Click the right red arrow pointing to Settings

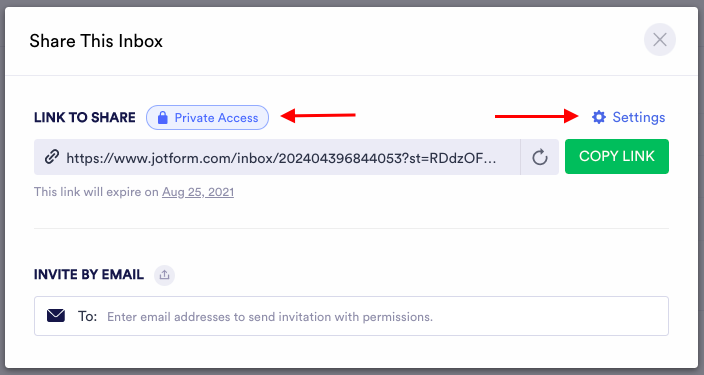tap(537, 116)
